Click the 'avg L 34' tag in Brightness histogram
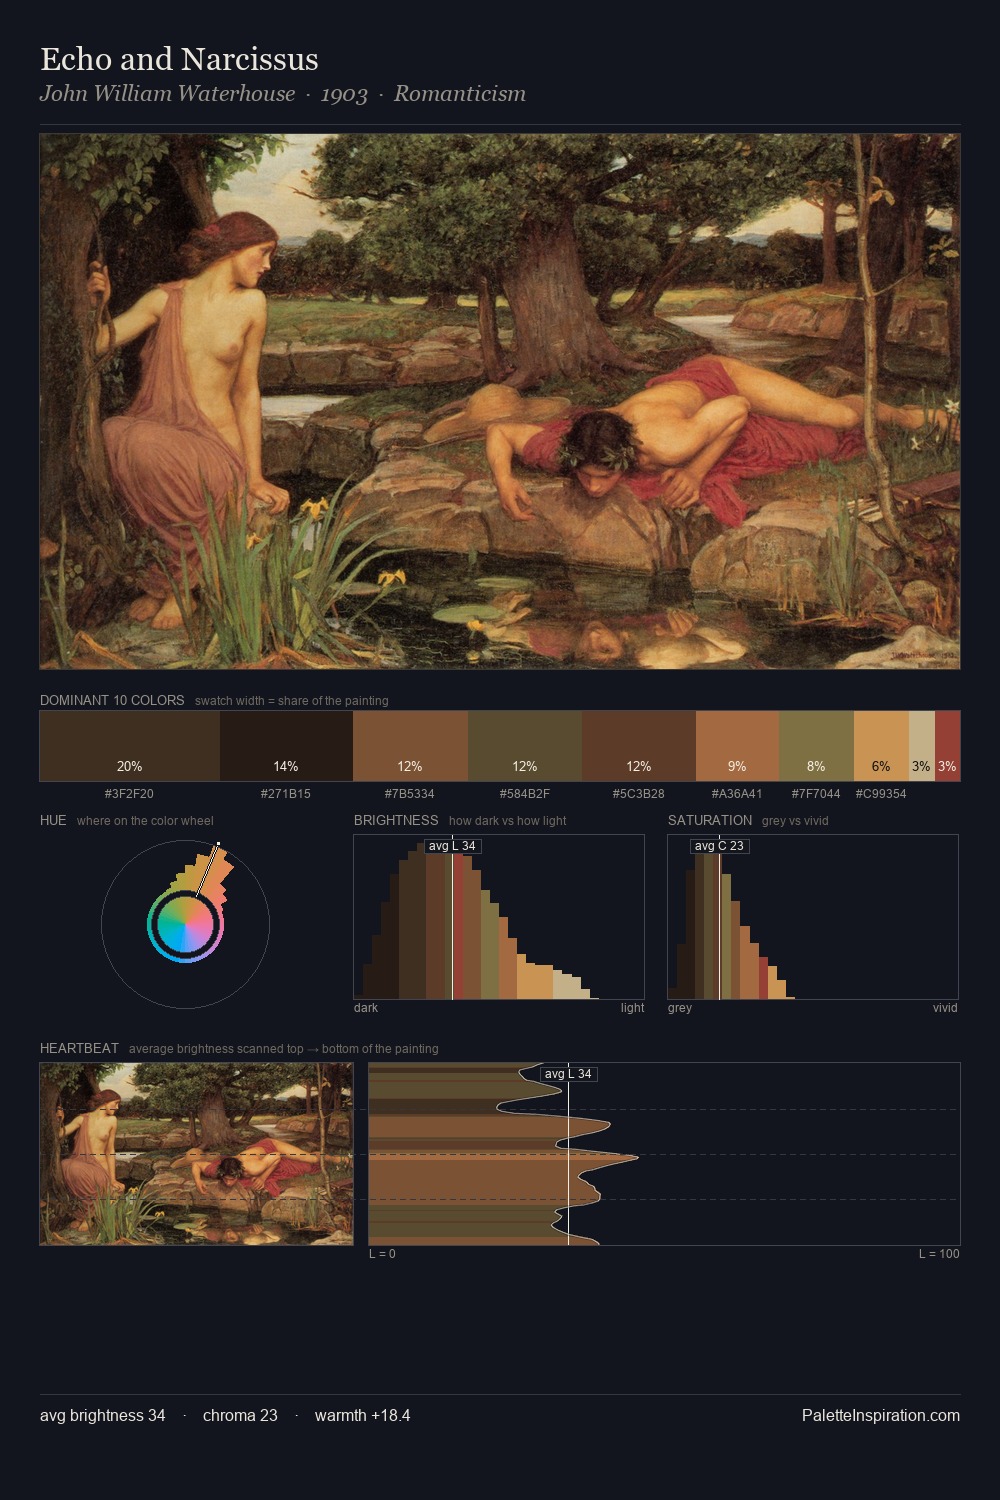Screen dimensions: 1000x1500 (453, 846)
